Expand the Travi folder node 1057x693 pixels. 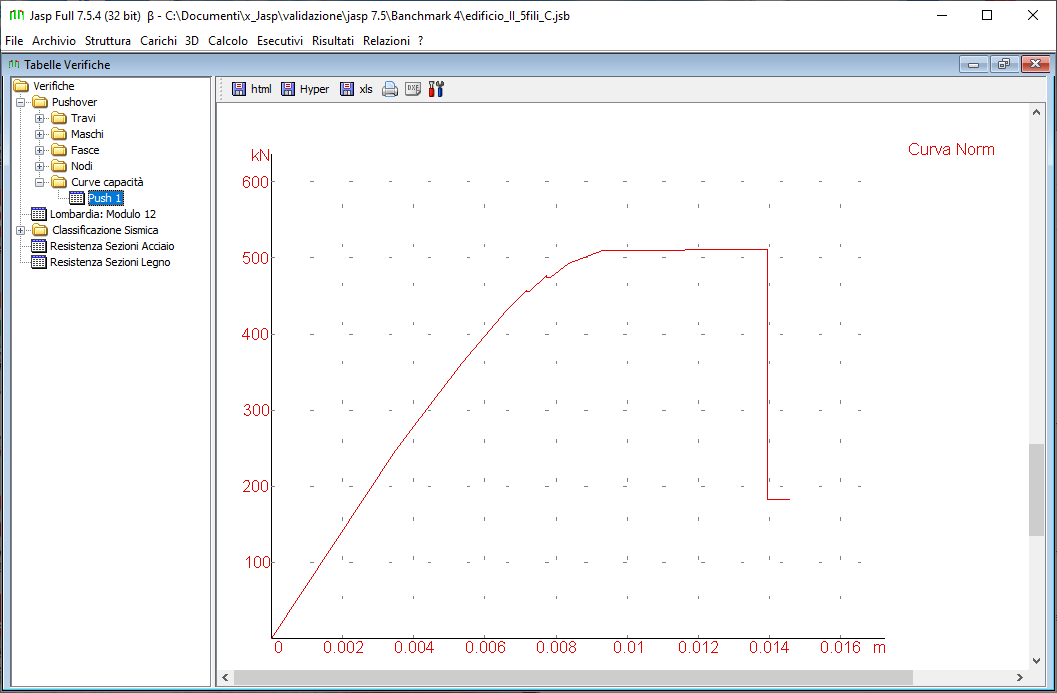click(40, 119)
